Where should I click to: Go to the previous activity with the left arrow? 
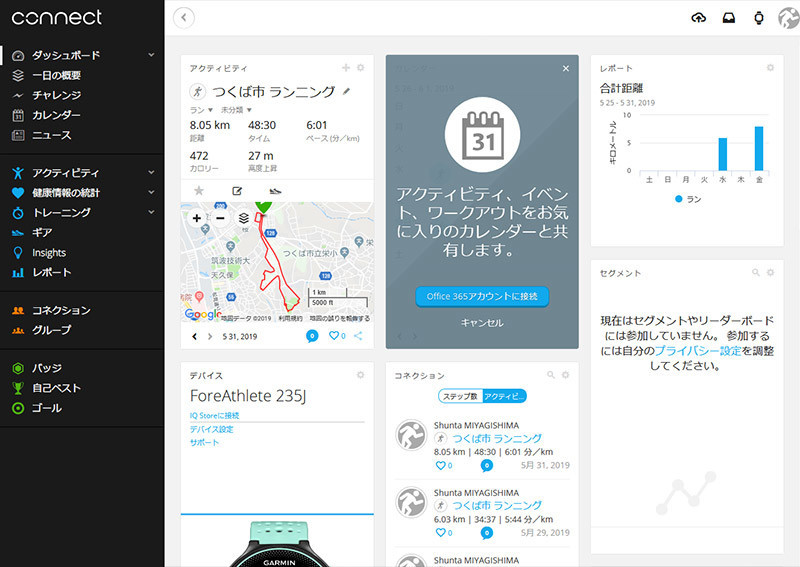tap(194, 336)
